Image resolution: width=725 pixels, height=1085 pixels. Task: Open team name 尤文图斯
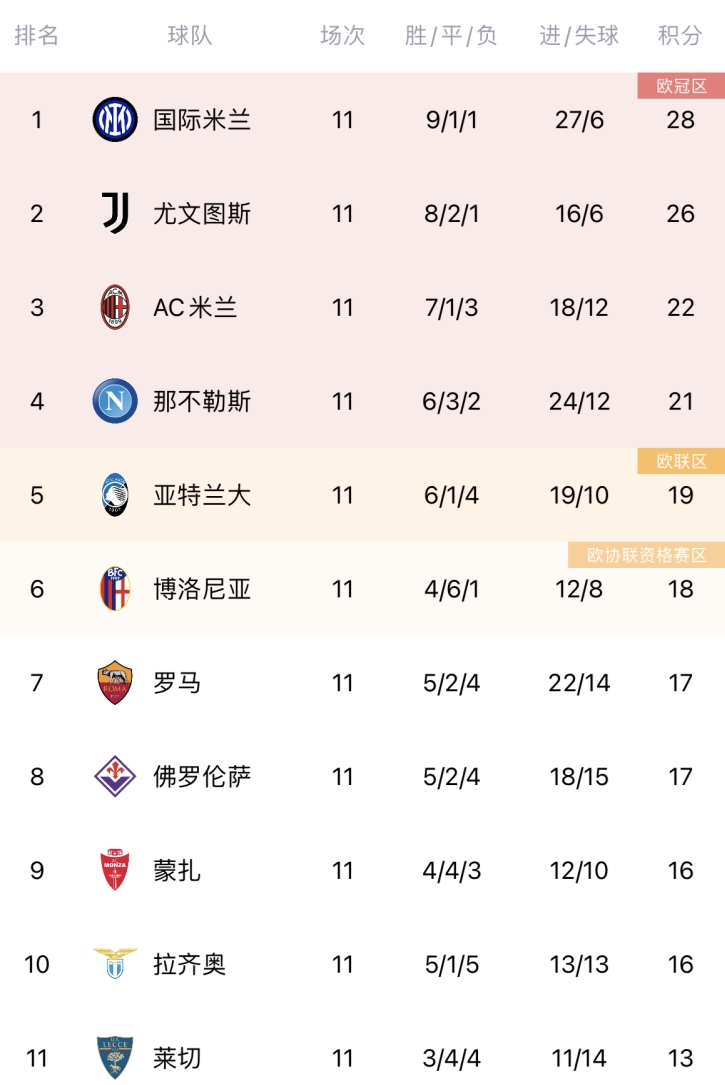coord(201,213)
